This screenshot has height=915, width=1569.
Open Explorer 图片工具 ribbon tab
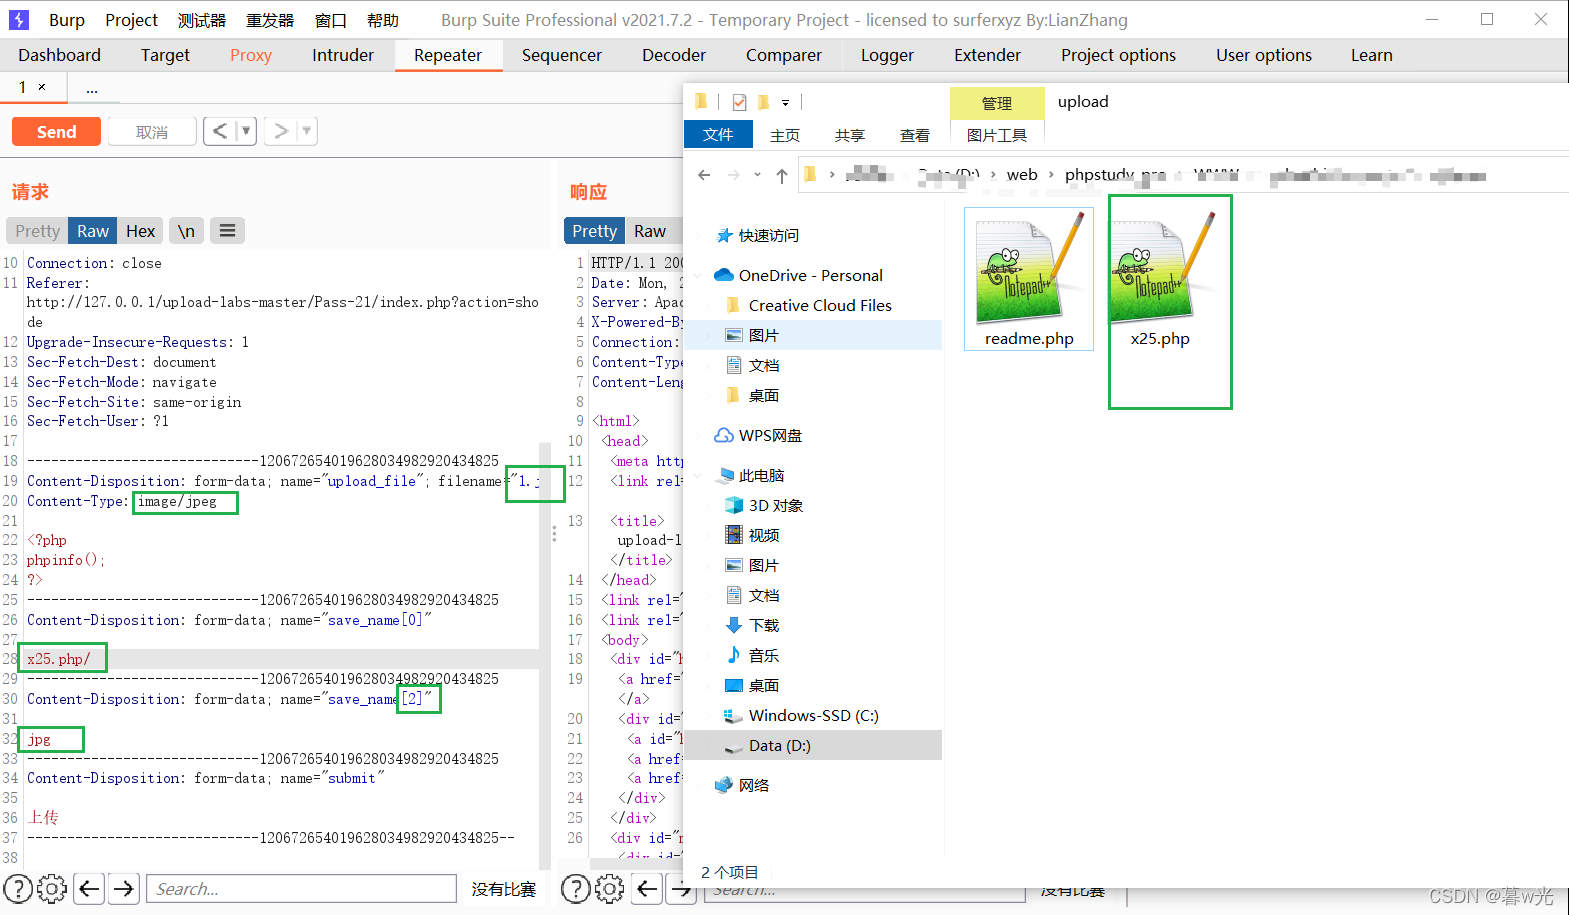tap(997, 135)
